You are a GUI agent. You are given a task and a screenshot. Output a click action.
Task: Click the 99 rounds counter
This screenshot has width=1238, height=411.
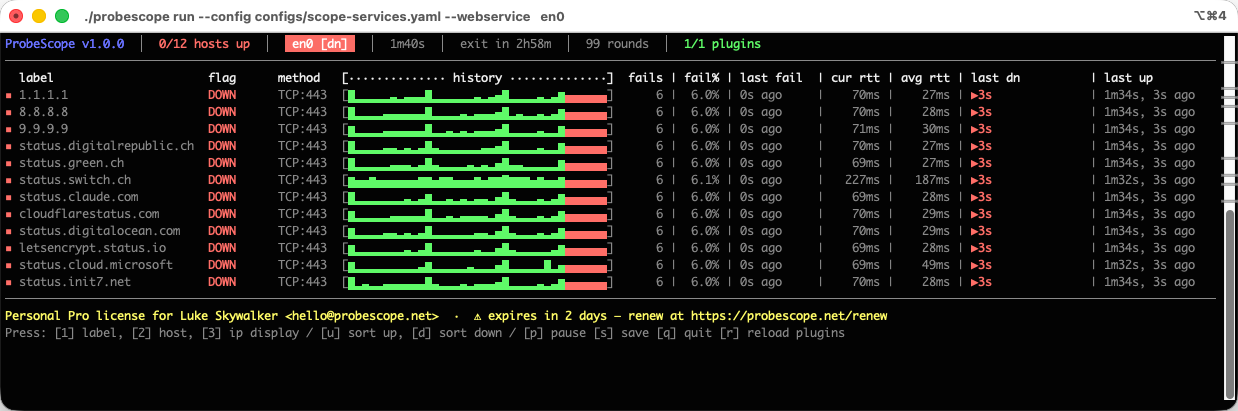(617, 44)
